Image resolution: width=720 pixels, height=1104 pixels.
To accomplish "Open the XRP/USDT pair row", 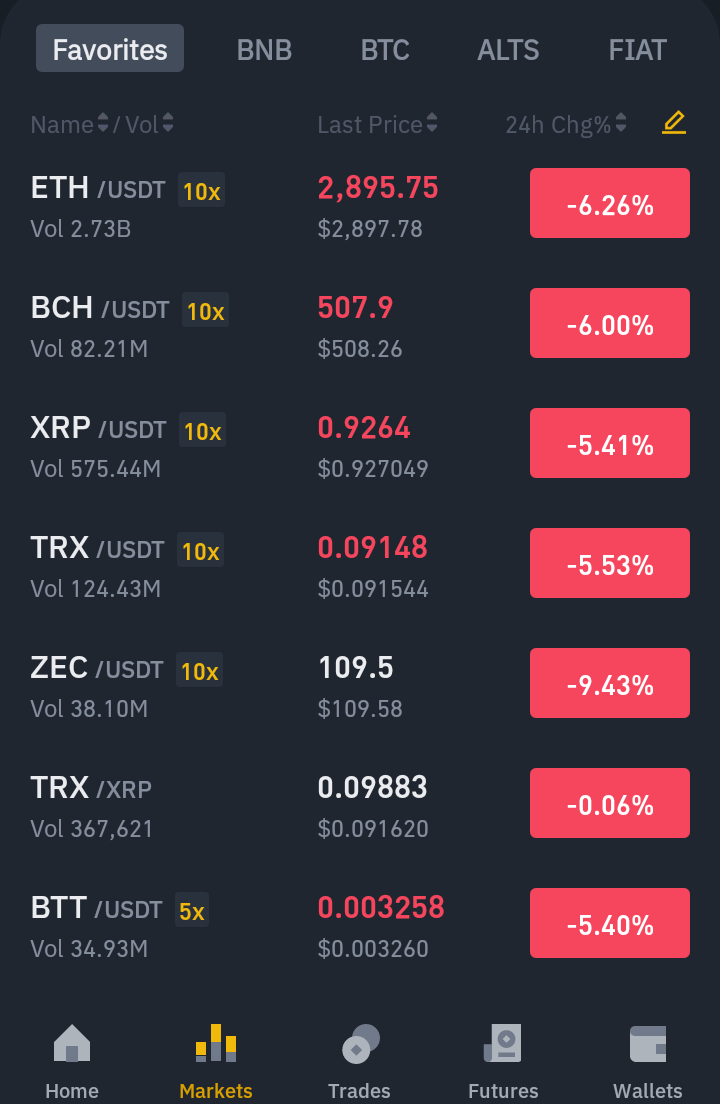I will [360, 444].
